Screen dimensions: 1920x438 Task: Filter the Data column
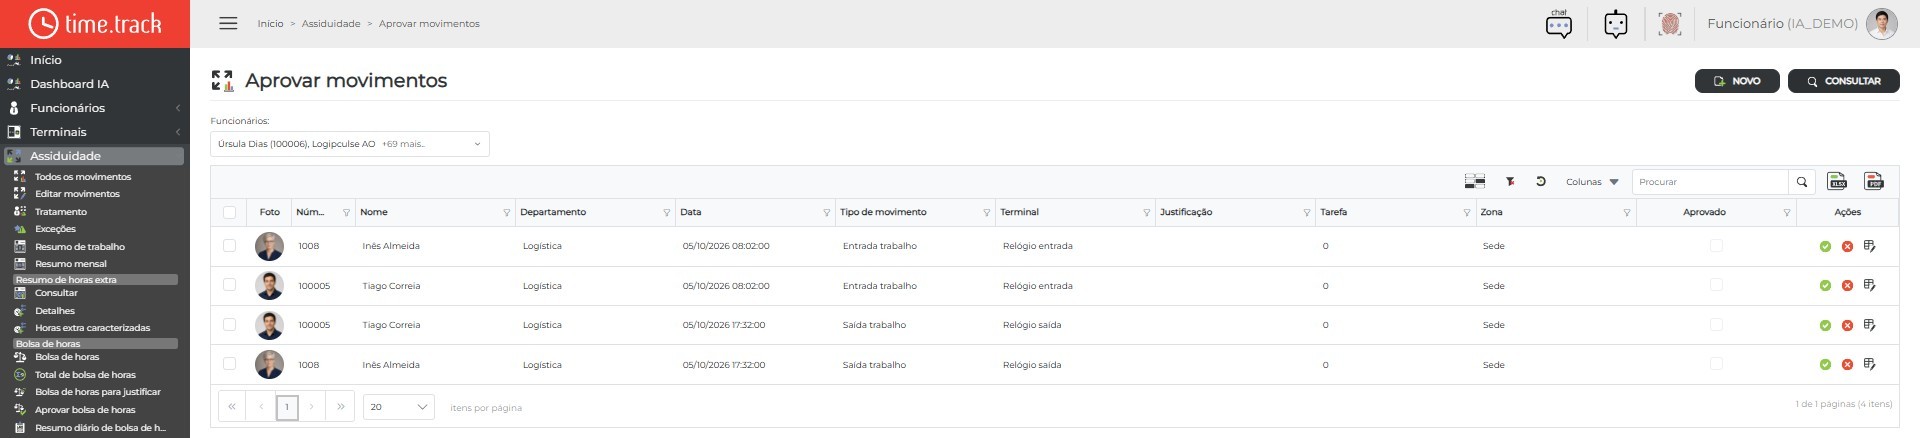tap(826, 213)
